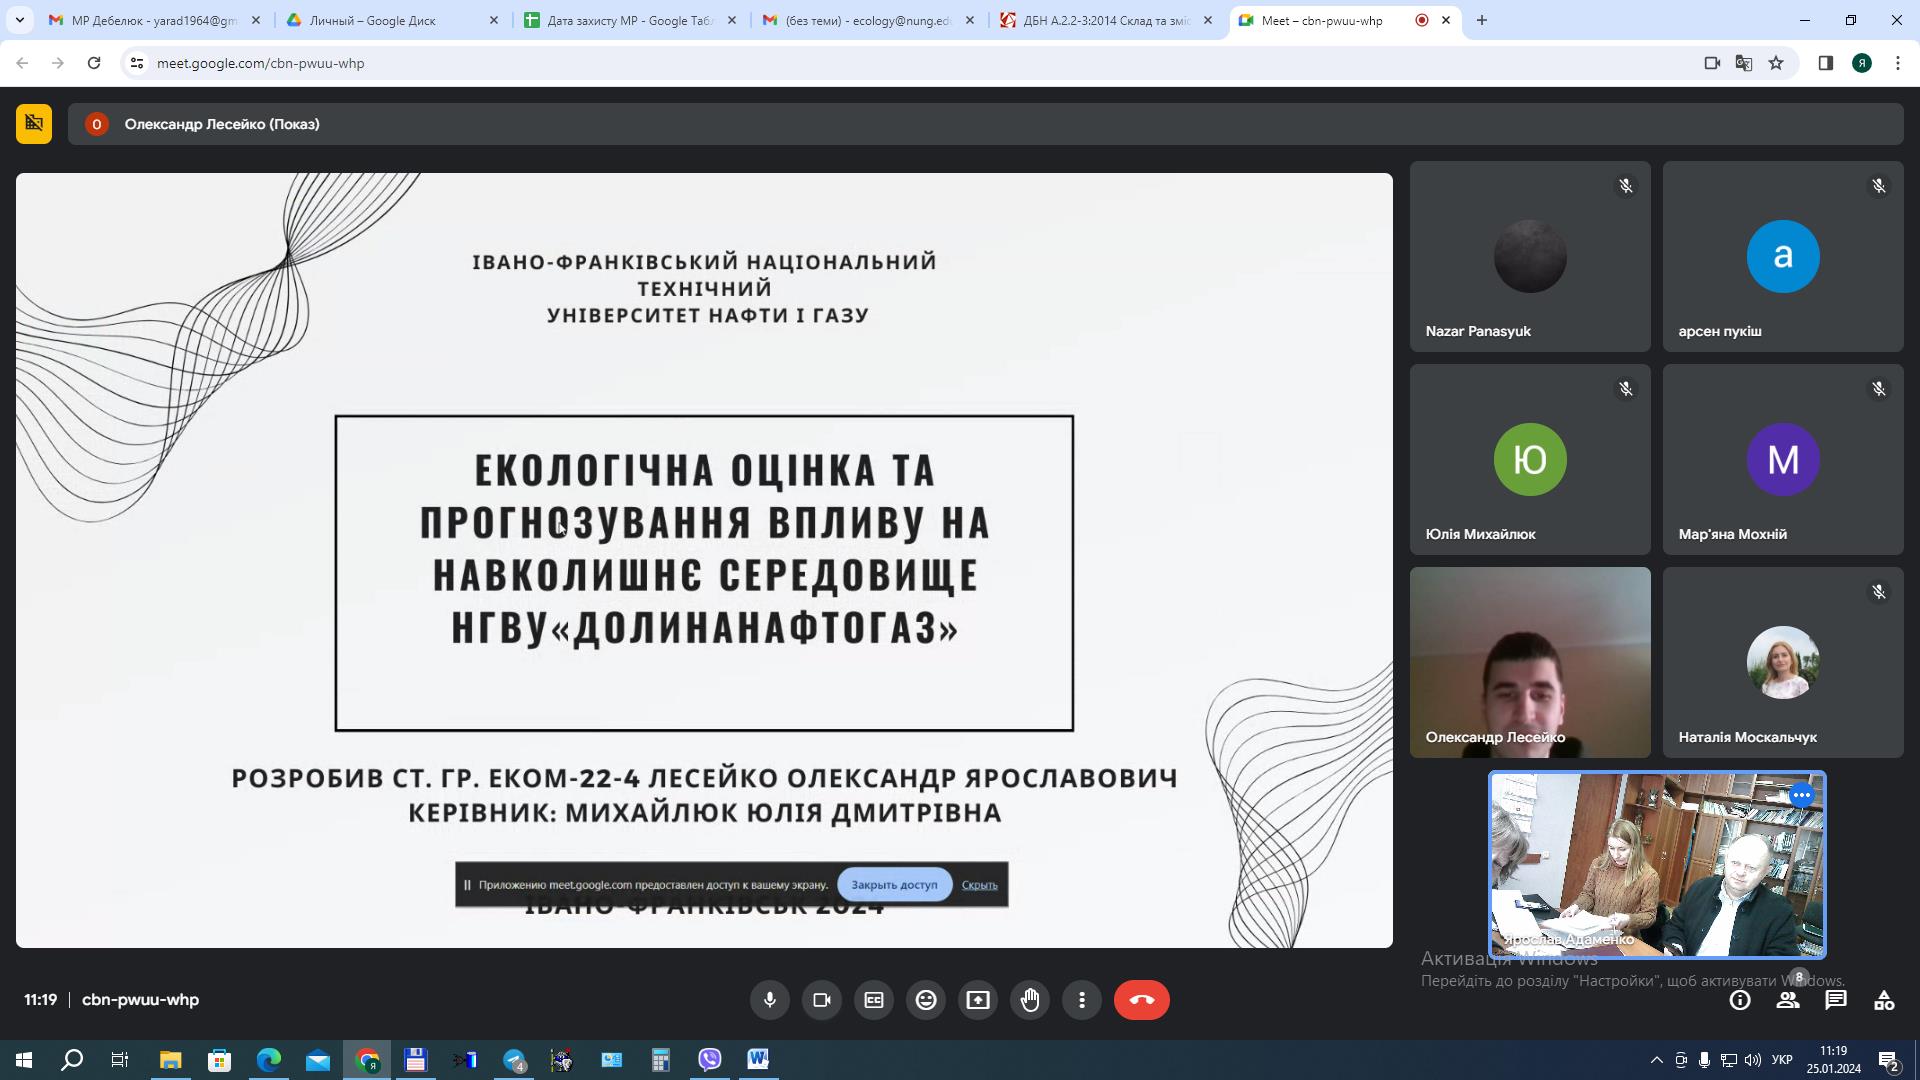This screenshot has height=1080, width=1920.
Task: Bookmark this page with the star
Action: [1776, 63]
